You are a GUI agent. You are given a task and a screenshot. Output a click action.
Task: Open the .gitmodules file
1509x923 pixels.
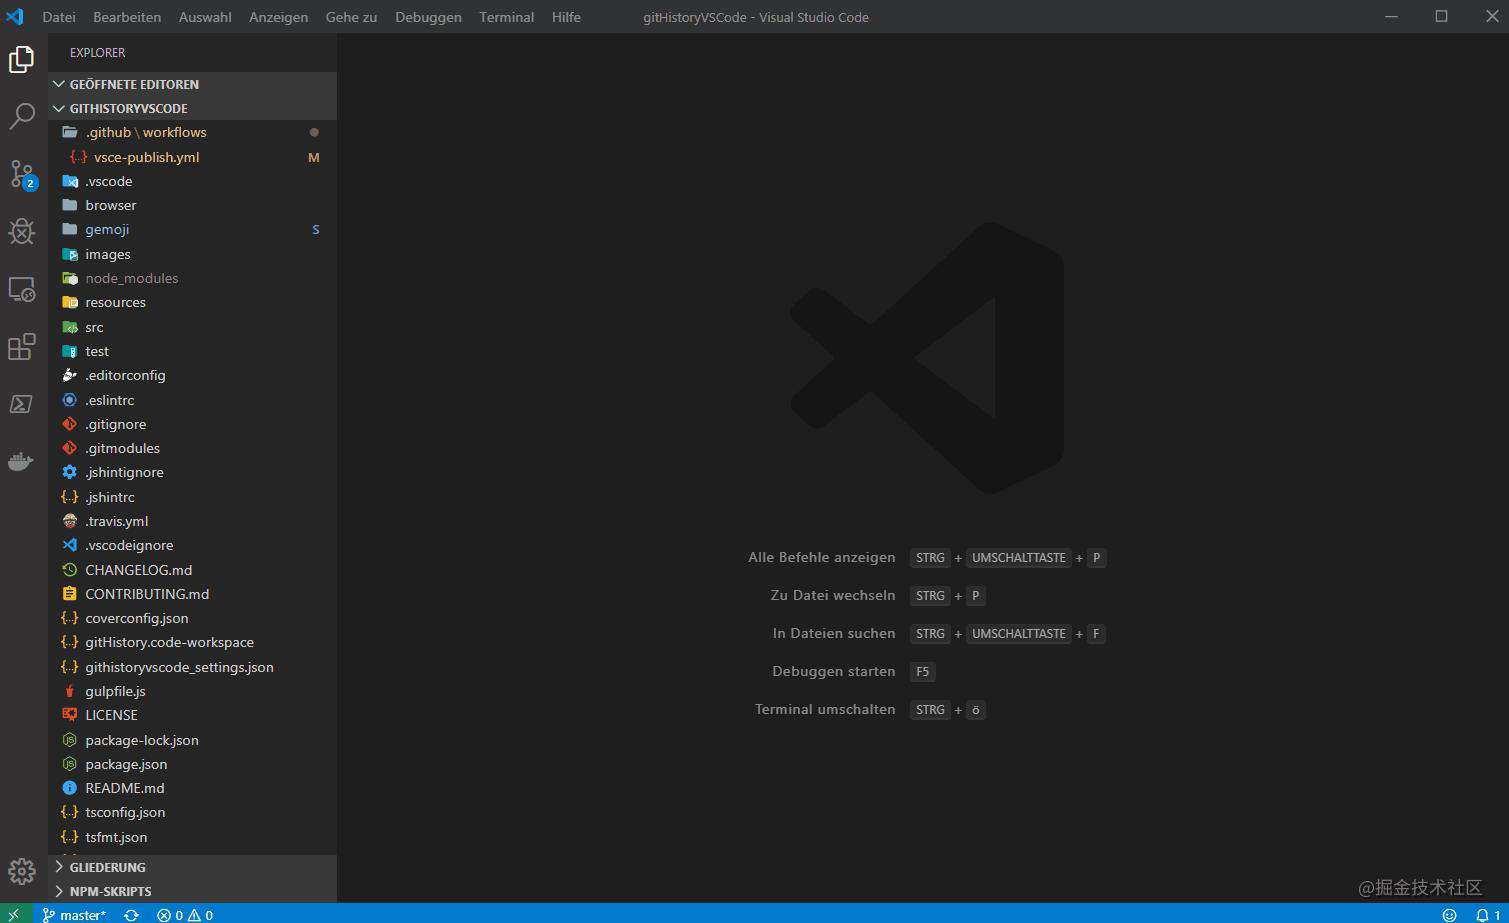pos(192,448)
